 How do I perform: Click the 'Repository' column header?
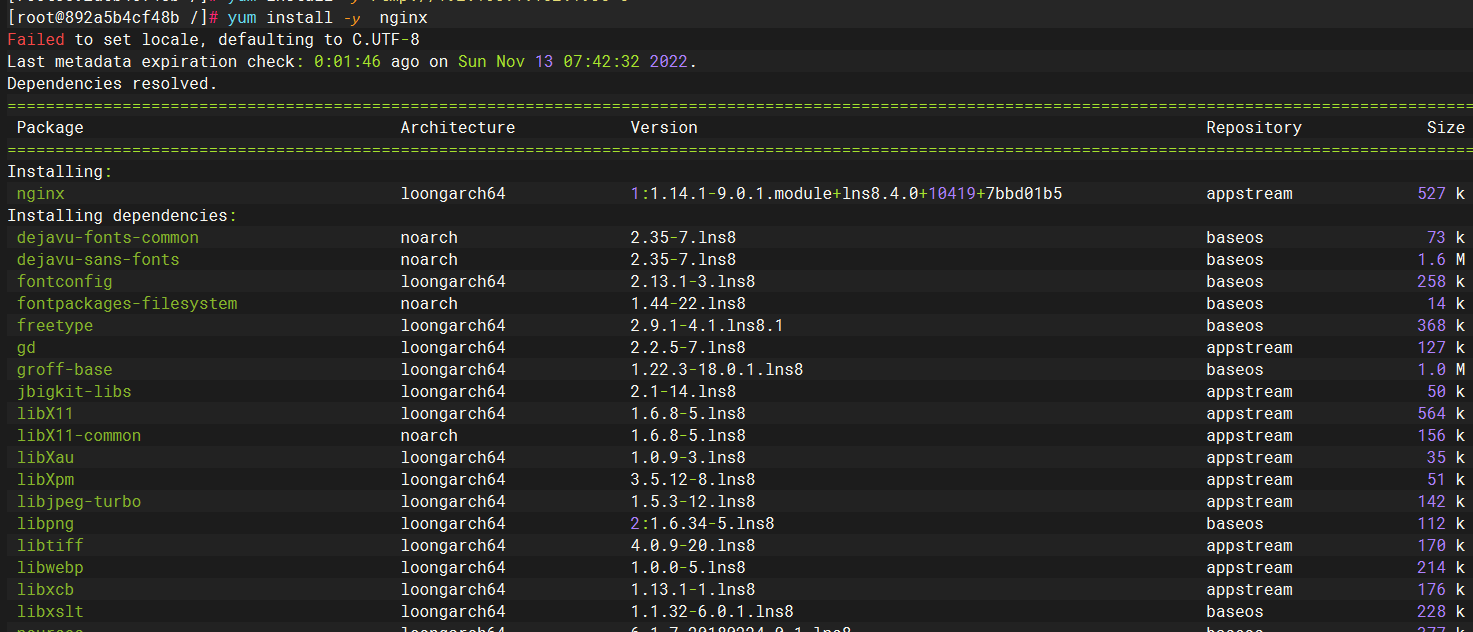point(1254,127)
